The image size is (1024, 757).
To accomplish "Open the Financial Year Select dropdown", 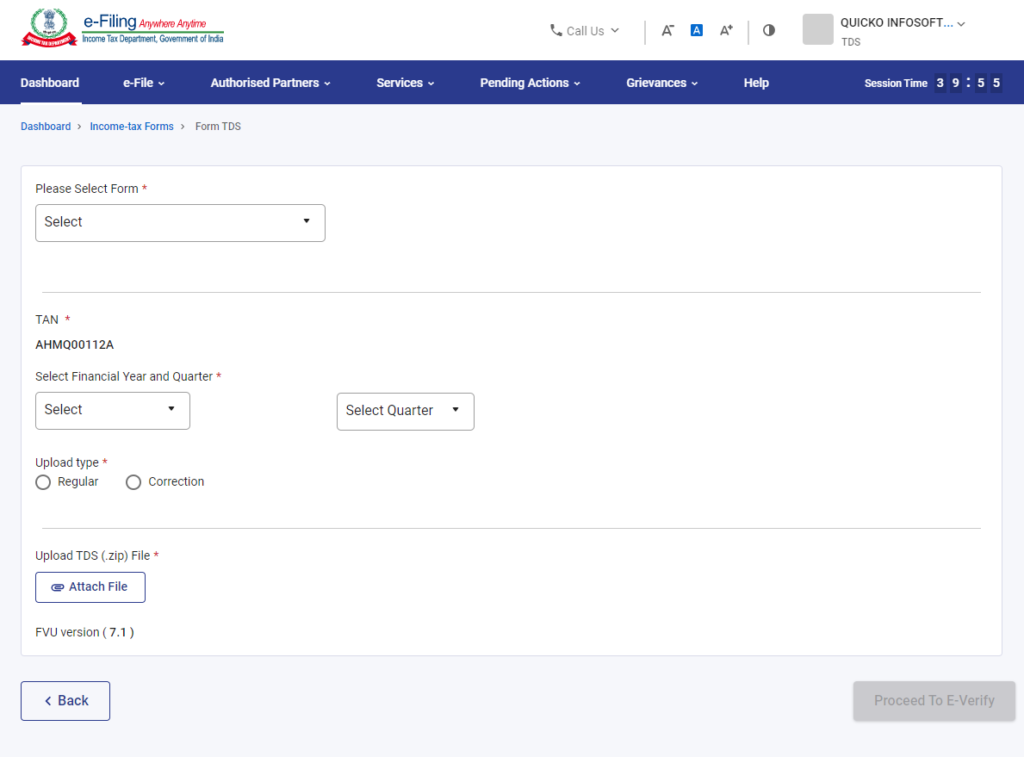I will tap(112, 410).
